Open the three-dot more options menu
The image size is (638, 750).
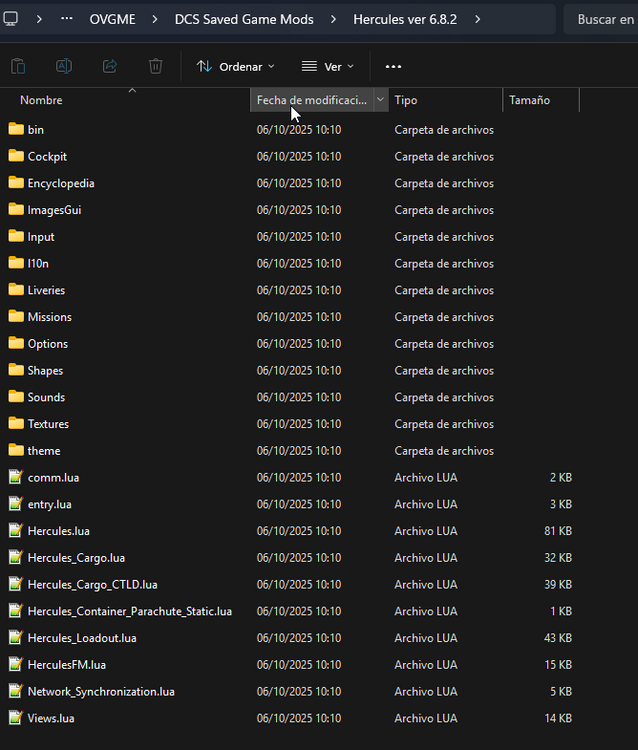[393, 66]
